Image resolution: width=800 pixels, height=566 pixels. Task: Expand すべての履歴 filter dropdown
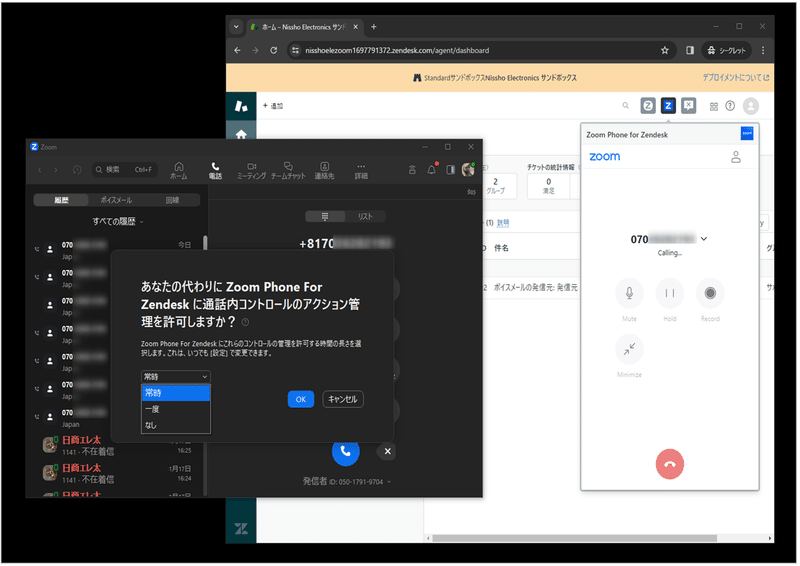point(118,222)
